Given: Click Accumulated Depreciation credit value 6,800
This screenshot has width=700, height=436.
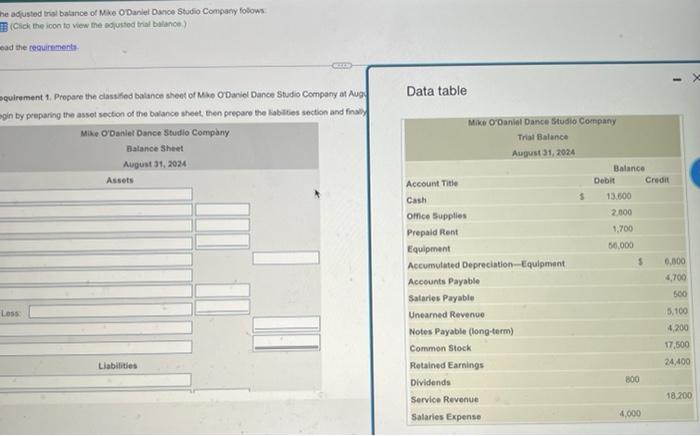Looking at the screenshot, I should coord(675,261).
